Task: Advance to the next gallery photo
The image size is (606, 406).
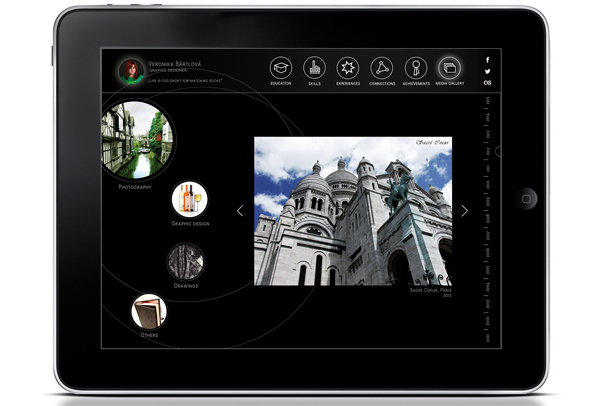Action: pyautogui.click(x=464, y=211)
